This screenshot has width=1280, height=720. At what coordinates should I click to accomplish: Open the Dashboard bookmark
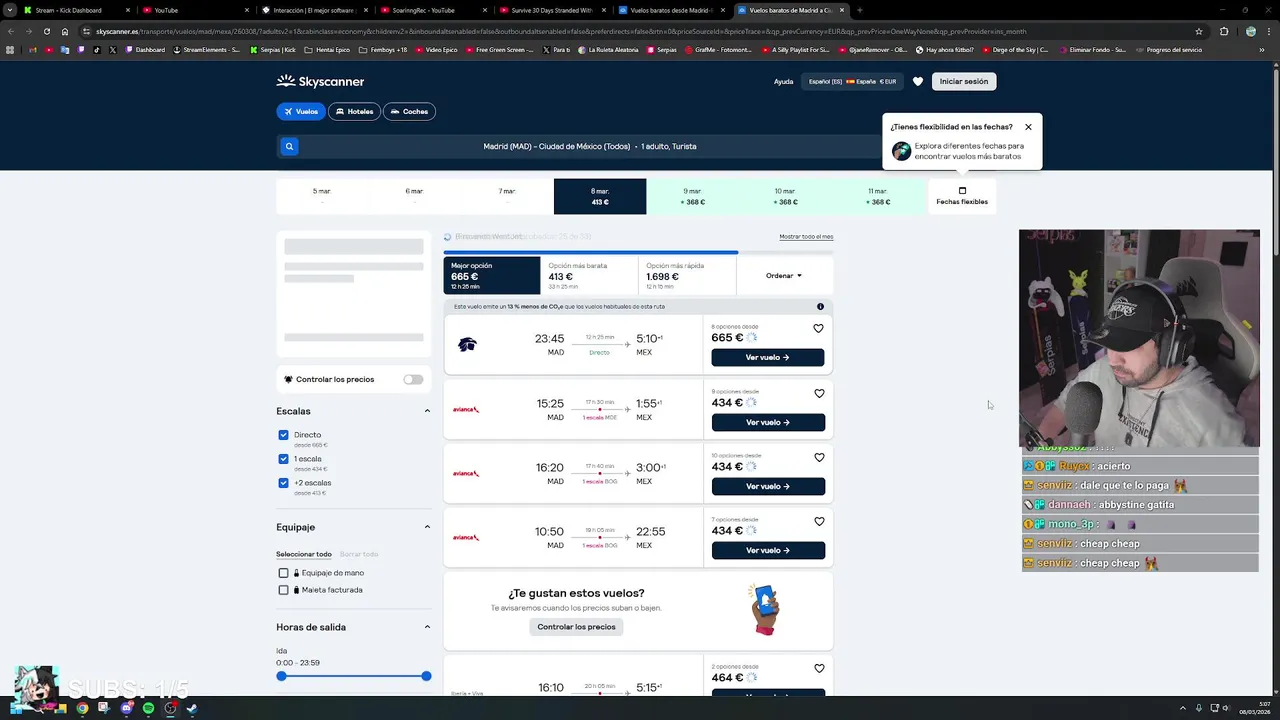tap(145, 50)
